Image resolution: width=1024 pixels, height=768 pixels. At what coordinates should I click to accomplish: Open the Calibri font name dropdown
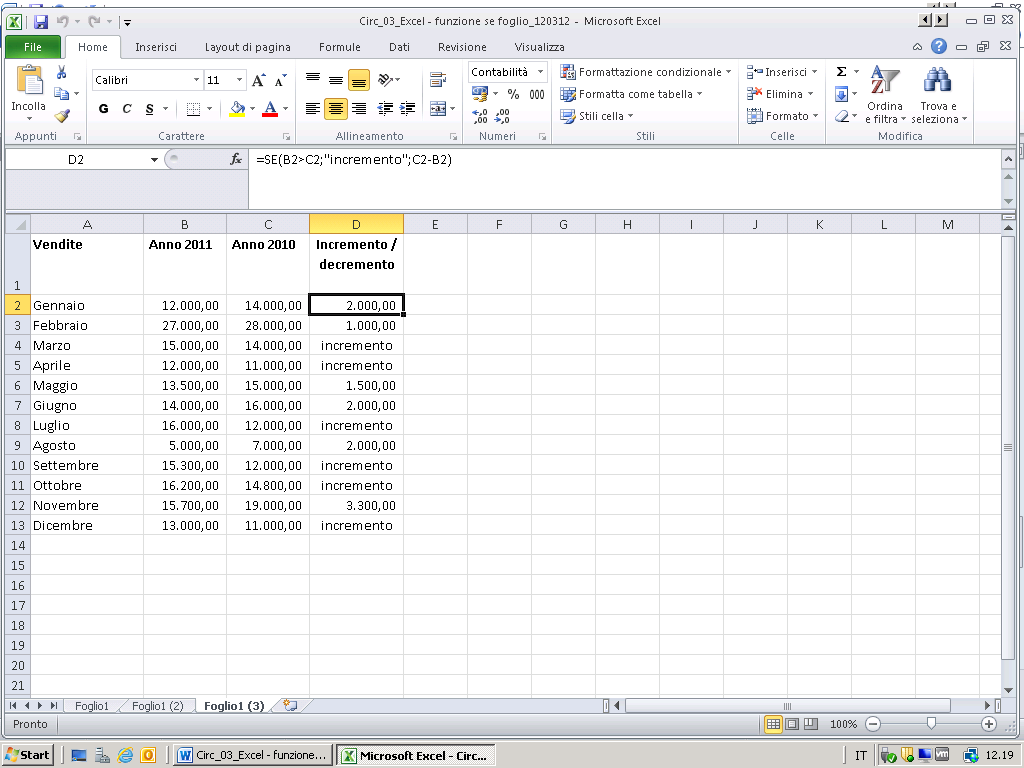[x=196, y=80]
